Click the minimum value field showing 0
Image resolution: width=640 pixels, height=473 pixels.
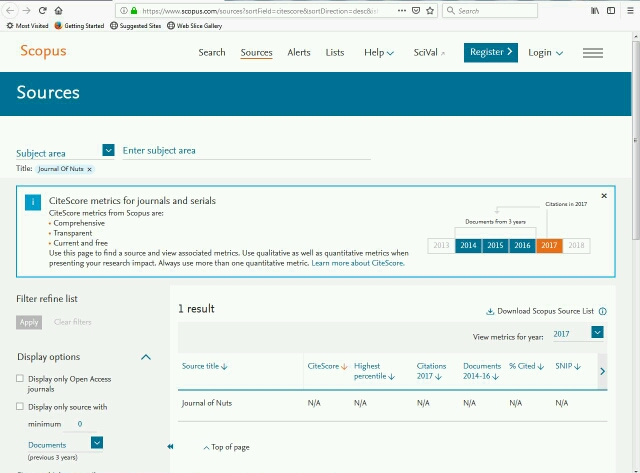pyautogui.click(x=80, y=424)
